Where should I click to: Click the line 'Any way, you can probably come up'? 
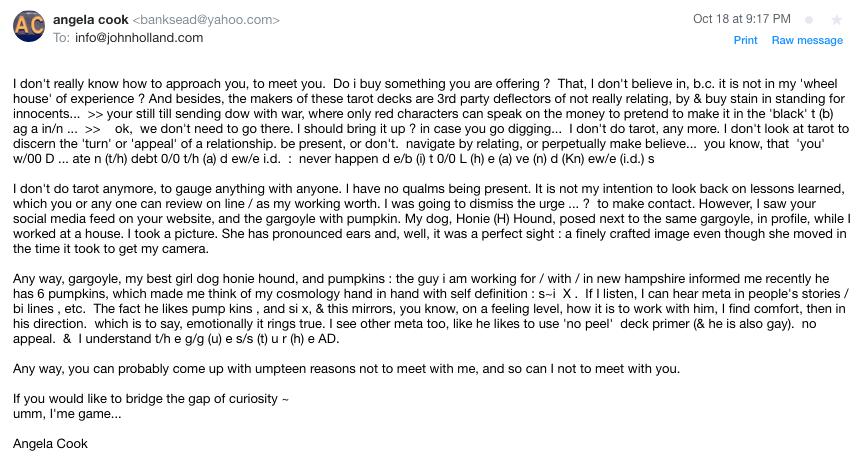[346, 369]
